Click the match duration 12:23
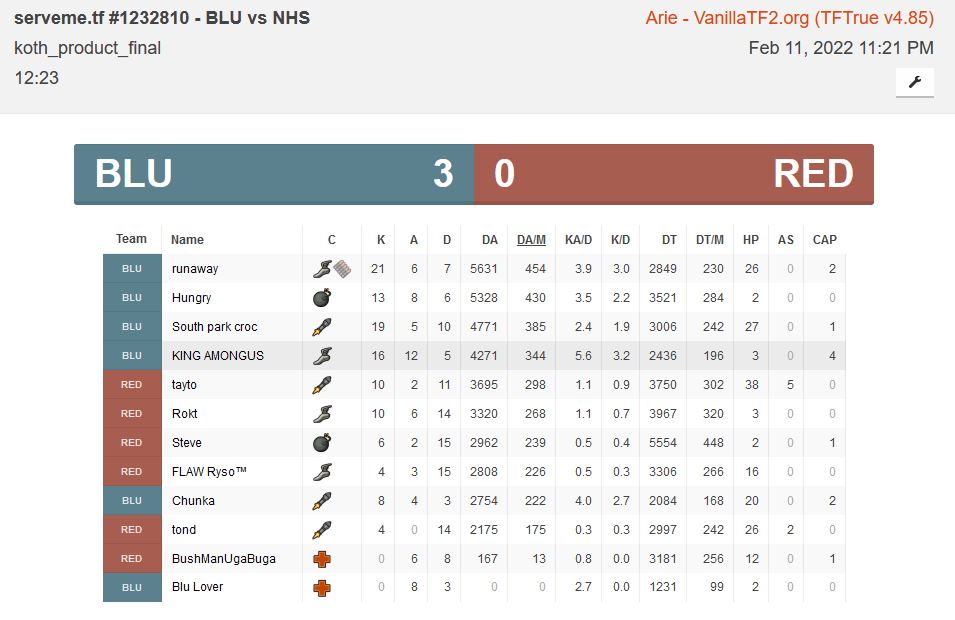955x620 pixels. pyautogui.click(x=37, y=78)
